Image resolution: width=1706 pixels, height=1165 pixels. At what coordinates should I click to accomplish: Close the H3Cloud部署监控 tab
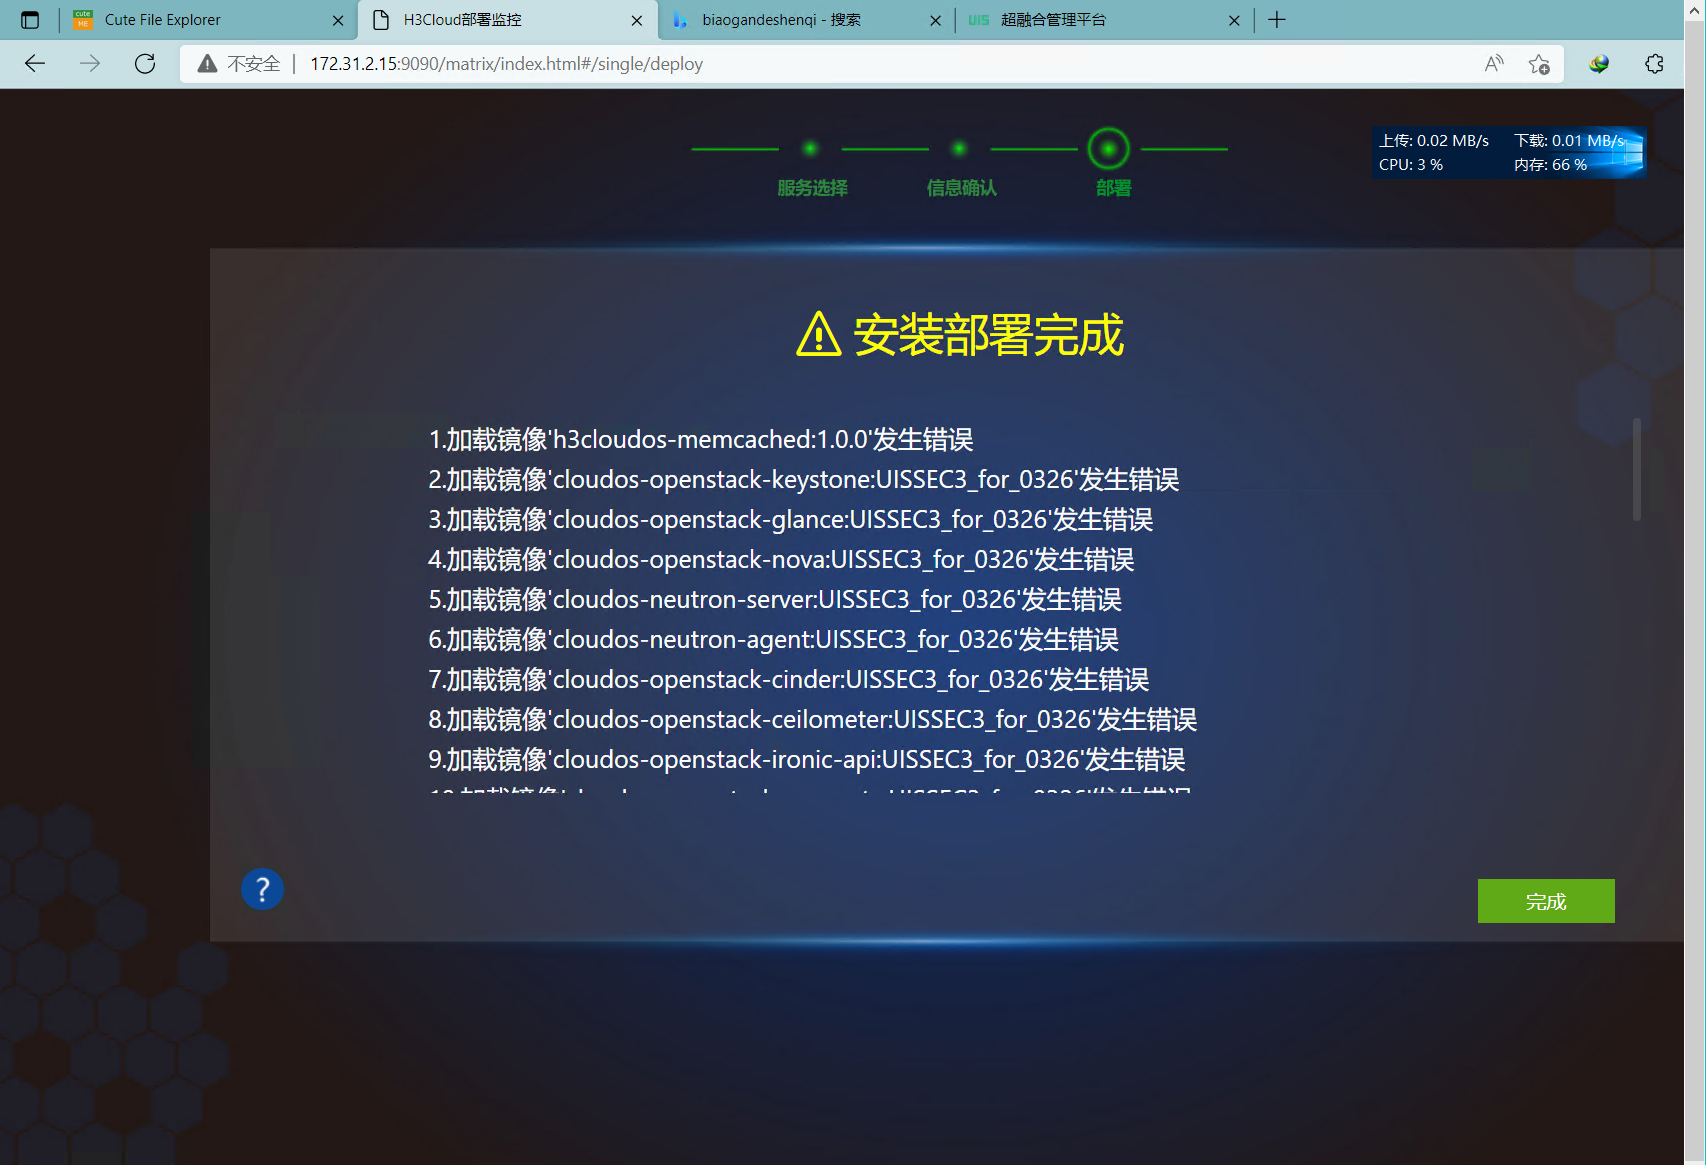tap(637, 20)
